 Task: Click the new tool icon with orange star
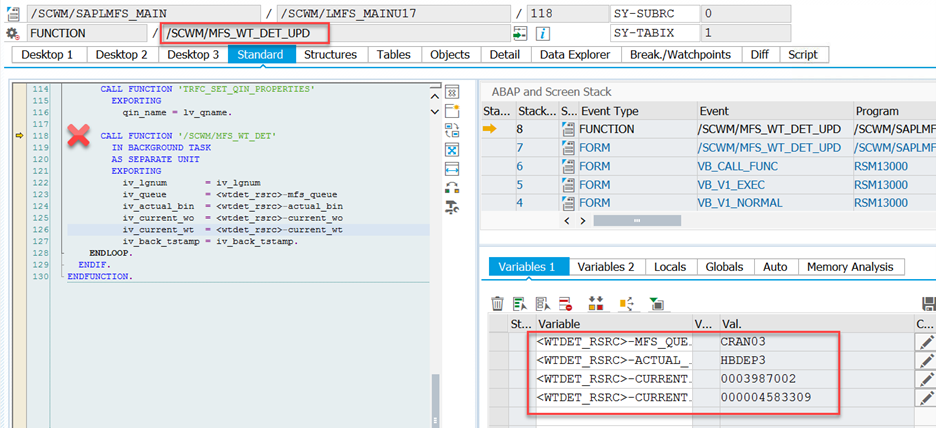(x=452, y=111)
